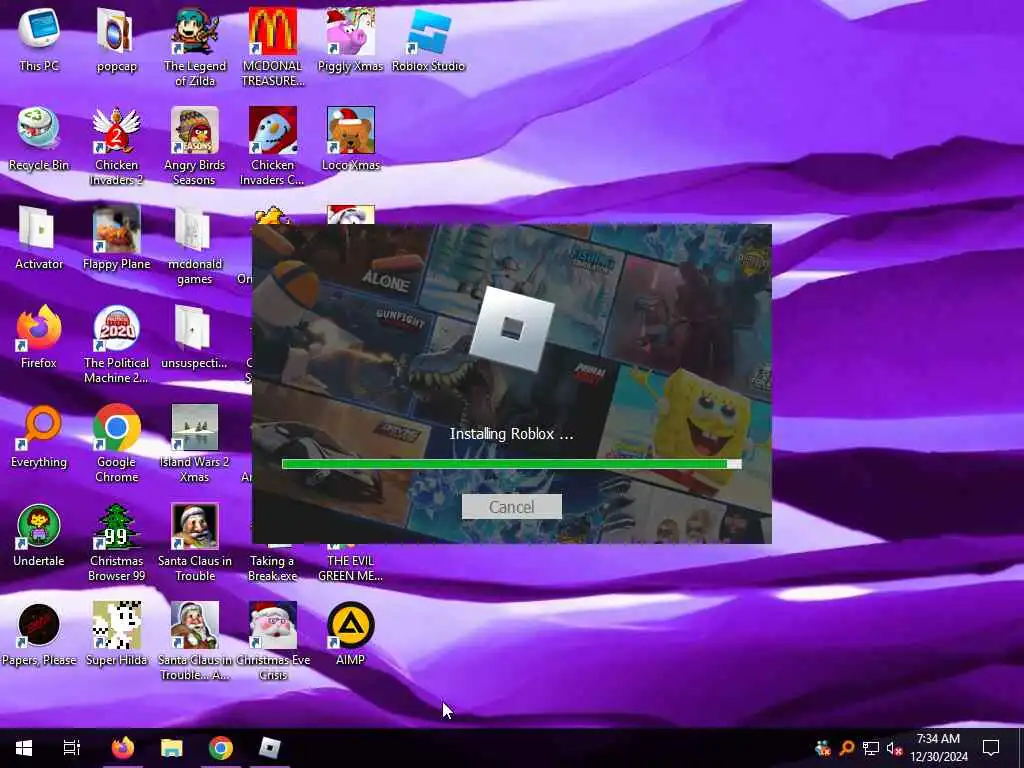Click the muted volume tray icon
The height and width of the screenshot is (768, 1024).
click(x=894, y=749)
